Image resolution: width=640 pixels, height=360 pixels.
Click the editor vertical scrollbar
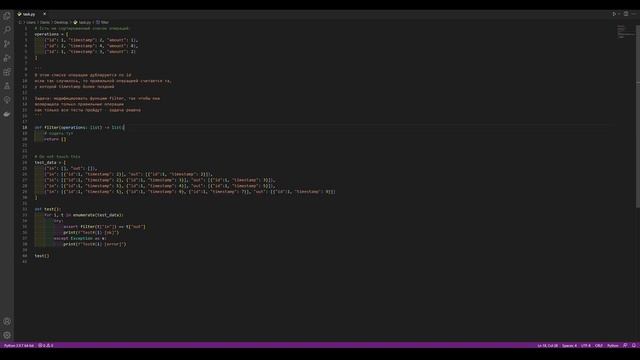(x=638, y=116)
